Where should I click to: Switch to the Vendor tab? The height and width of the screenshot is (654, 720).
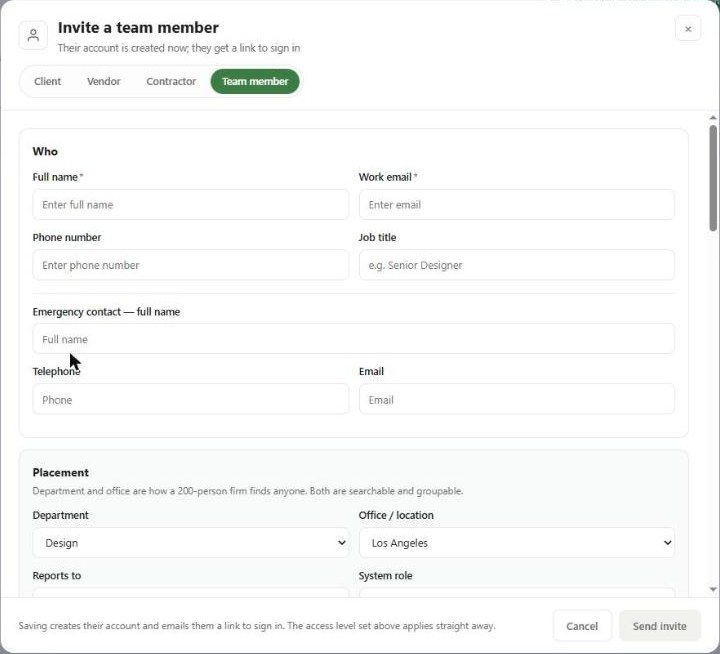[104, 81]
